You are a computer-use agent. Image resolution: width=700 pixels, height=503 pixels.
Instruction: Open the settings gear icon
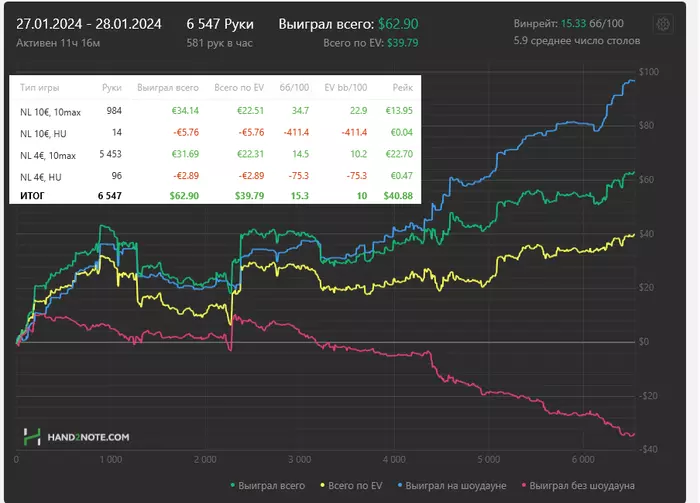coord(663,24)
